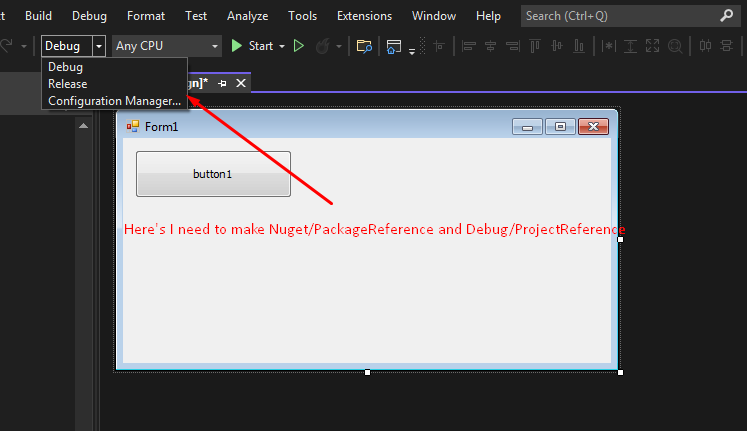The width and height of the screenshot is (747, 431).
Task: Click the Make Same Width icon
Action: pos(608,46)
